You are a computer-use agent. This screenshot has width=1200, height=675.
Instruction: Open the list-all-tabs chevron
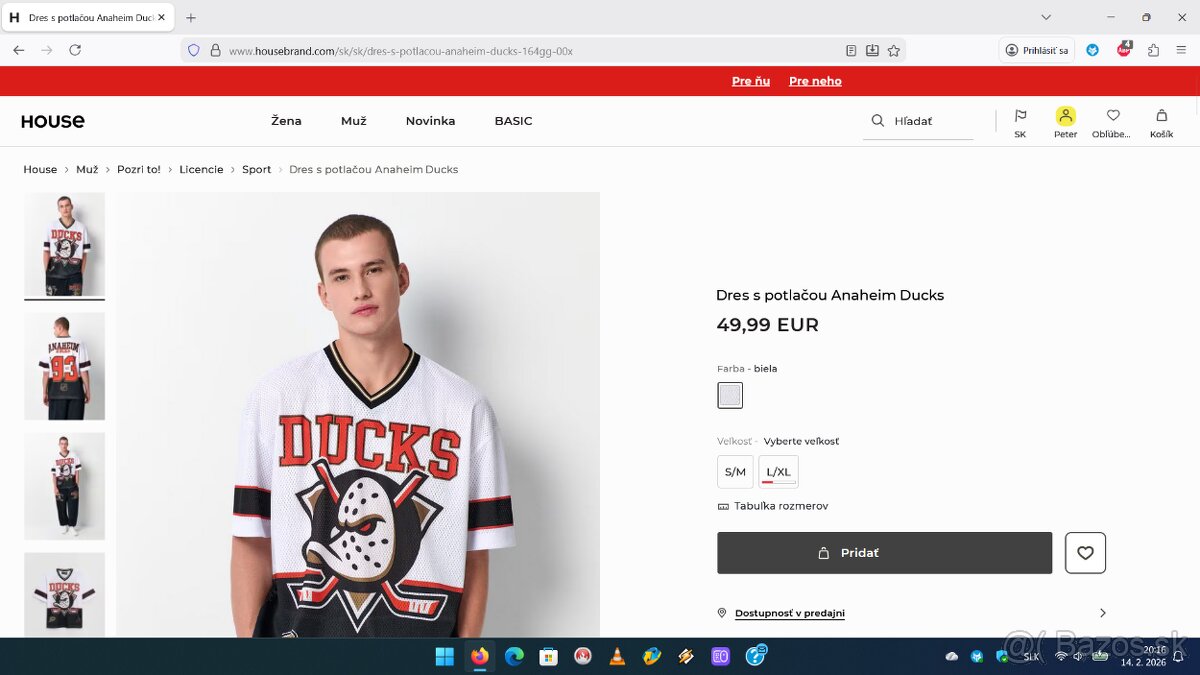[x=1046, y=17]
